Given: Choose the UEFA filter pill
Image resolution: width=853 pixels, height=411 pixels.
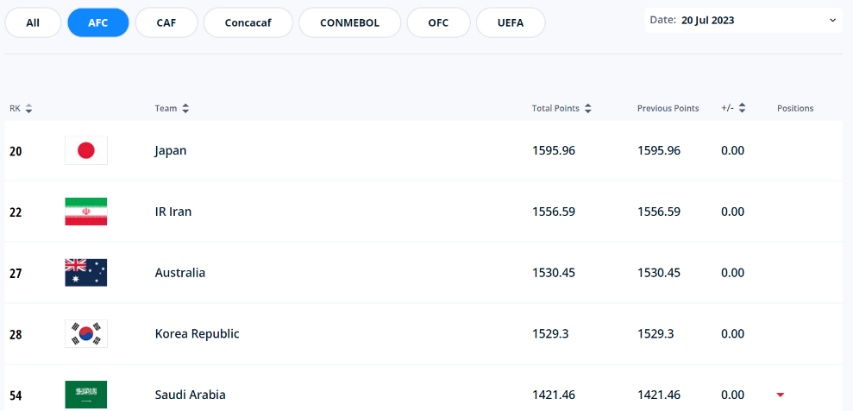Looking at the screenshot, I should point(510,23).
